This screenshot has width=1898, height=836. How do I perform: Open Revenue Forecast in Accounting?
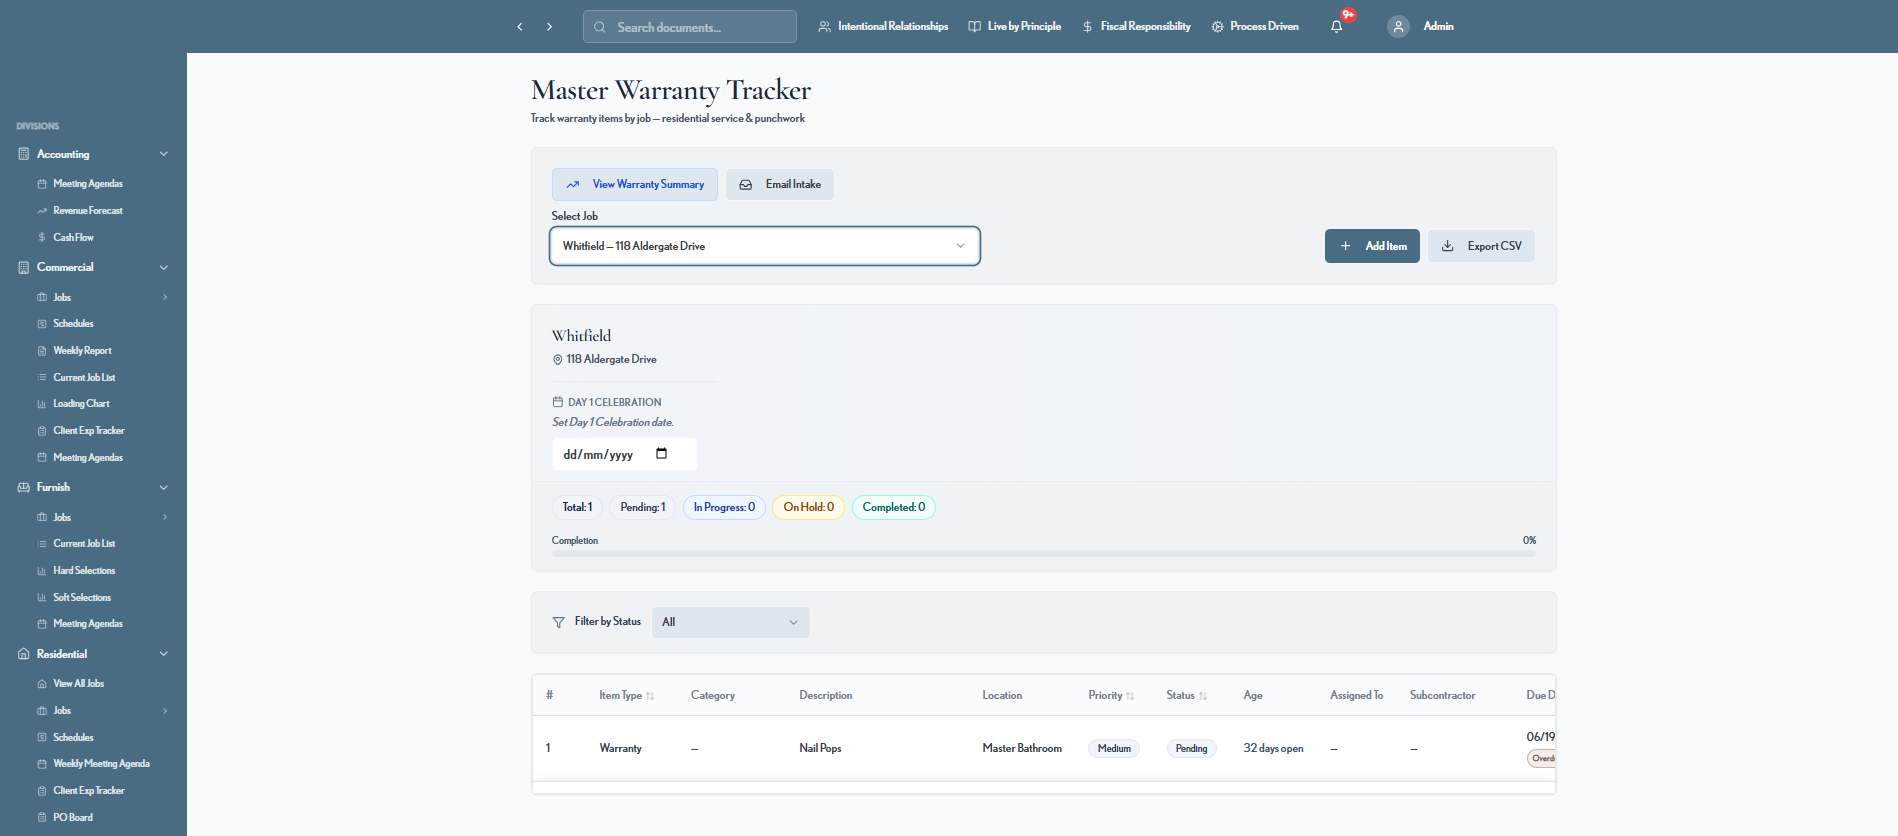coord(88,211)
